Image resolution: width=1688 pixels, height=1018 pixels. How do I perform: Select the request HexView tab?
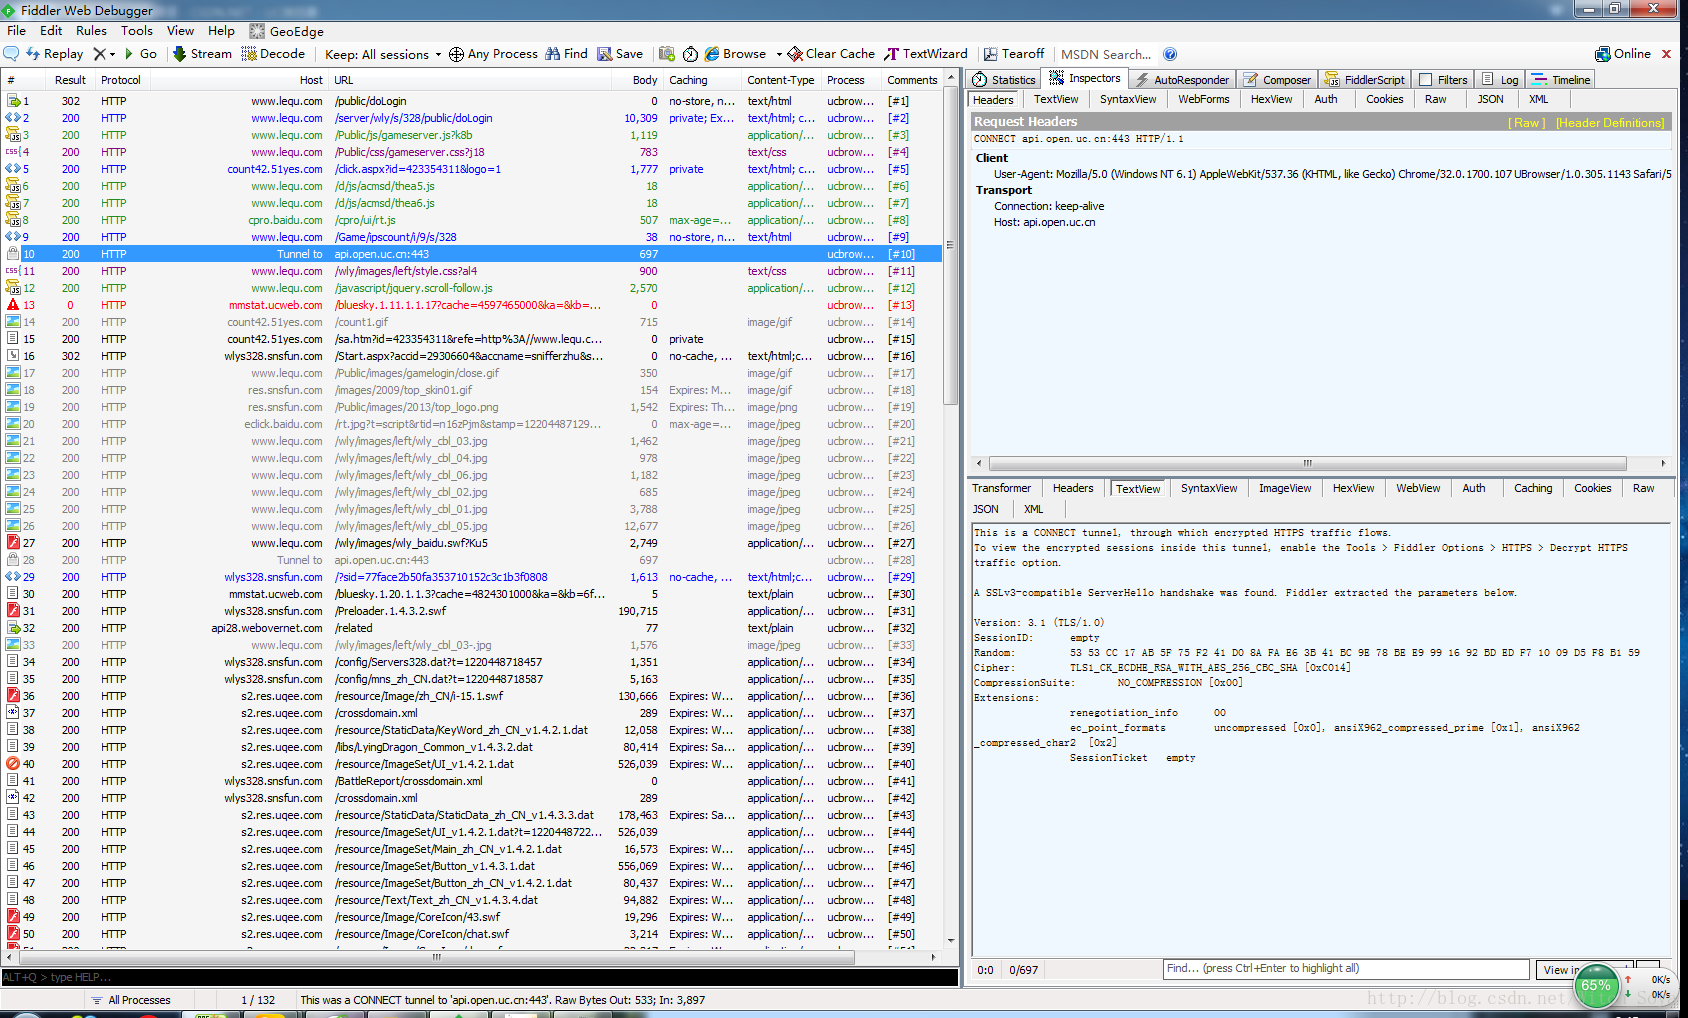click(1271, 99)
